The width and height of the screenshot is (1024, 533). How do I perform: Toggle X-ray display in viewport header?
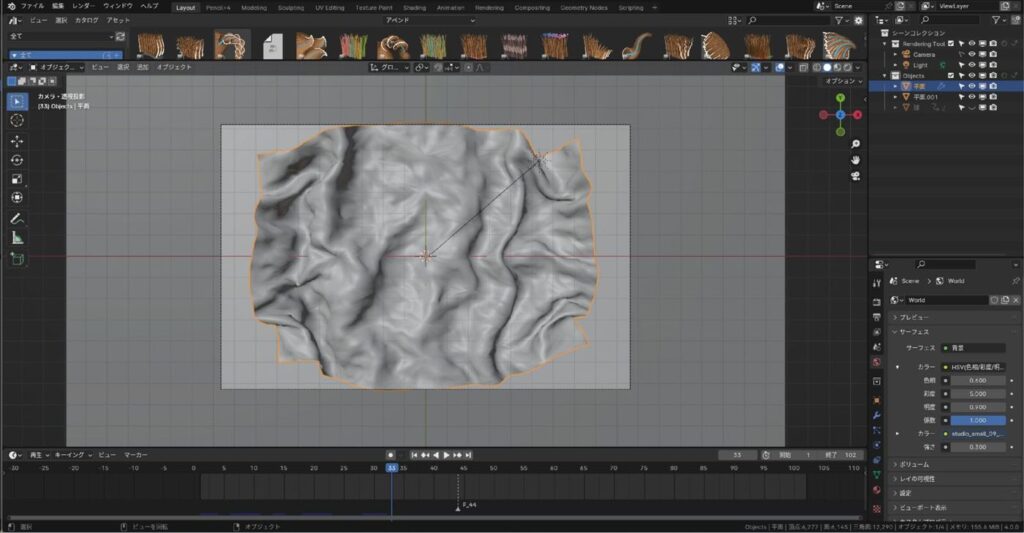pos(804,67)
